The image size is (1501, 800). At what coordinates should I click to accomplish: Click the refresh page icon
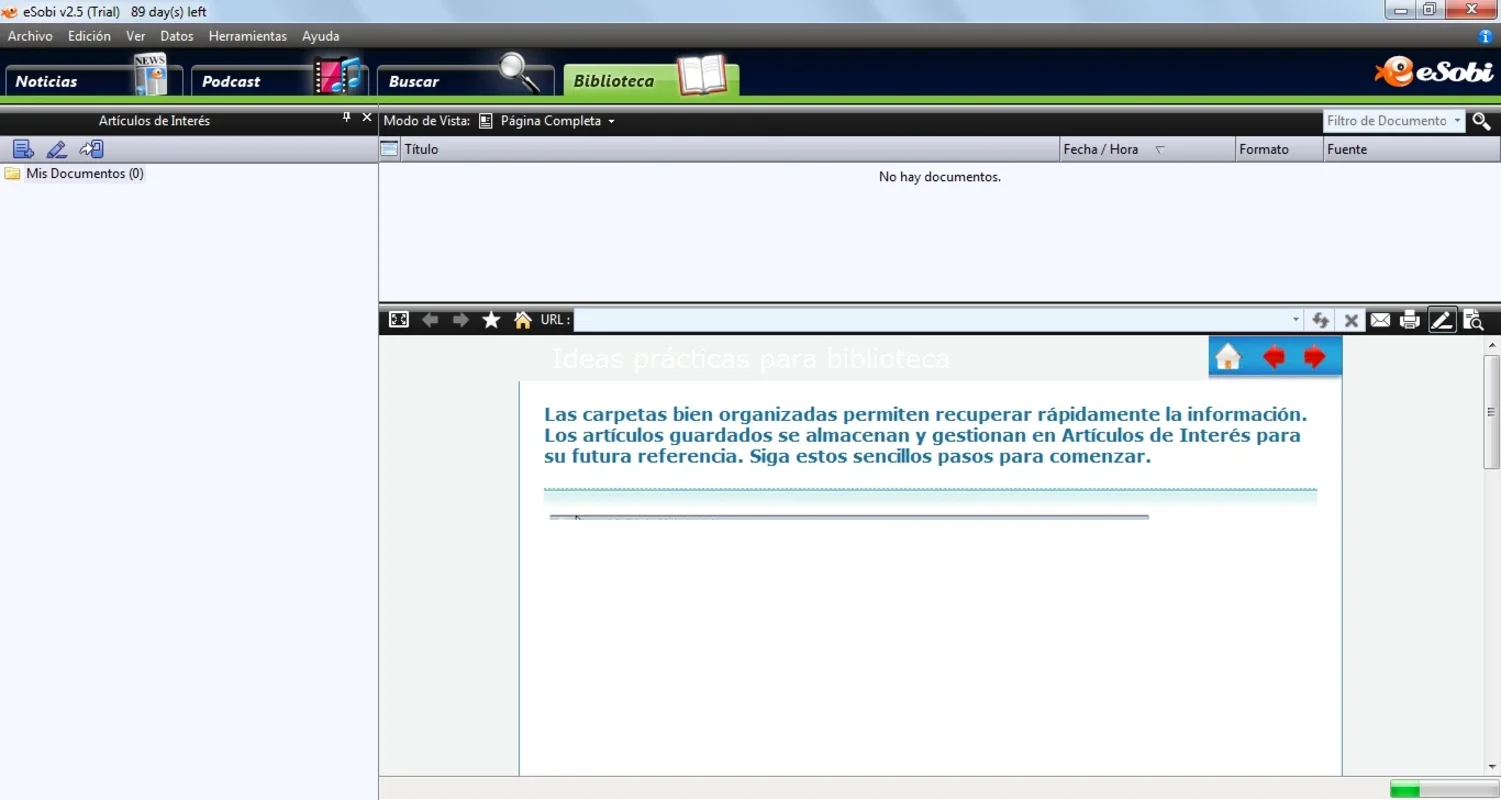(x=1320, y=320)
